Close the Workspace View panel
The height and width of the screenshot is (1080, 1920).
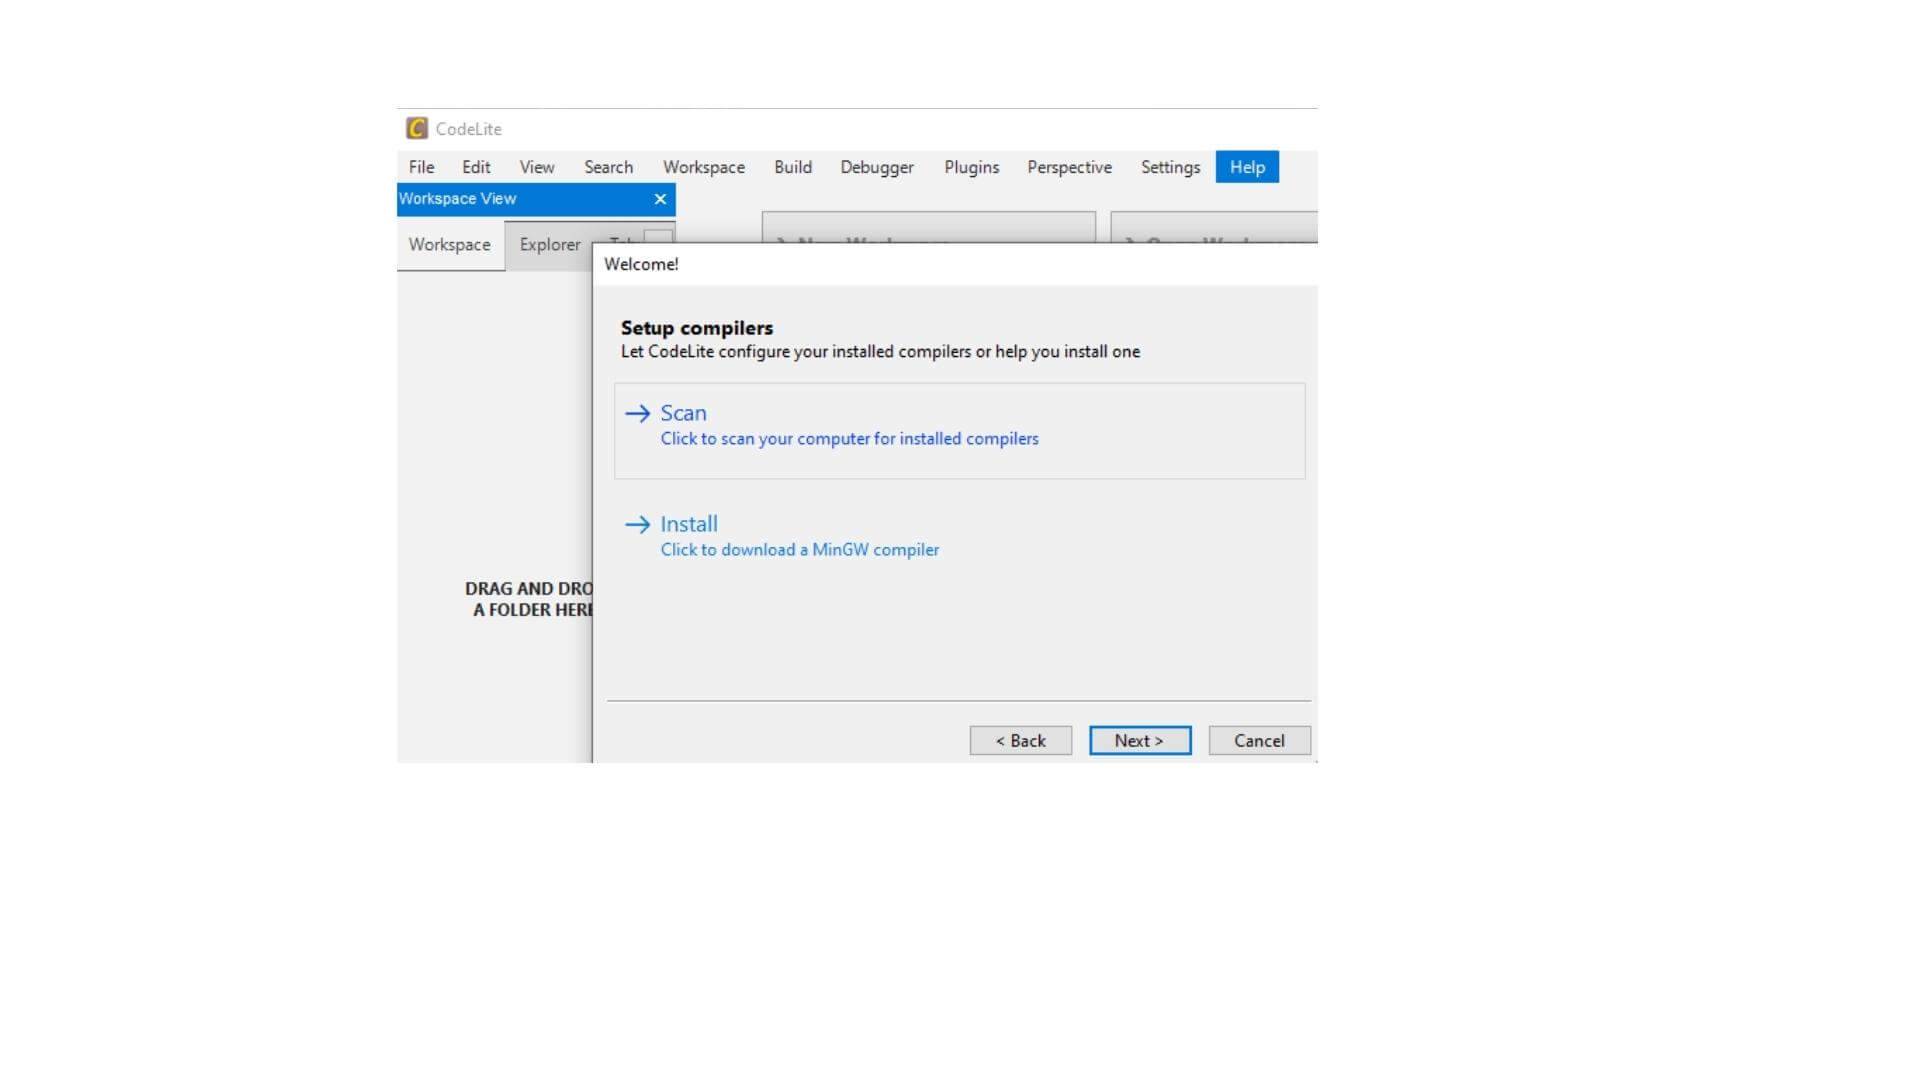660,199
